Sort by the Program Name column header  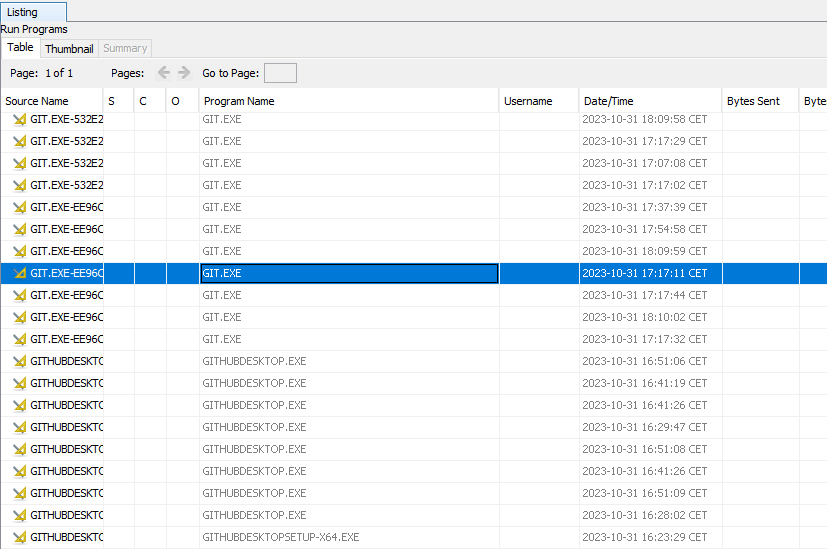[x=239, y=101]
